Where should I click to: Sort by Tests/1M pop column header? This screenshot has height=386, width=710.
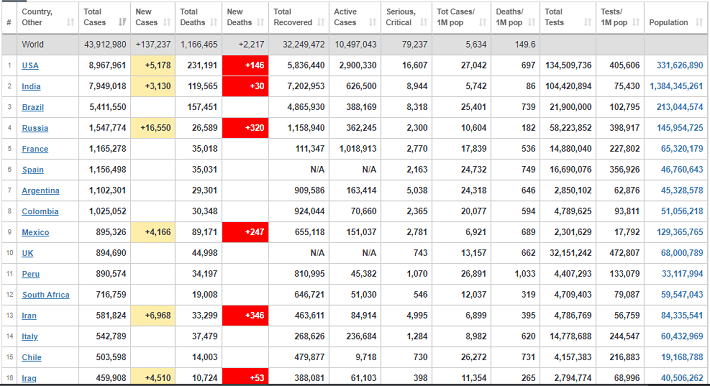point(620,17)
